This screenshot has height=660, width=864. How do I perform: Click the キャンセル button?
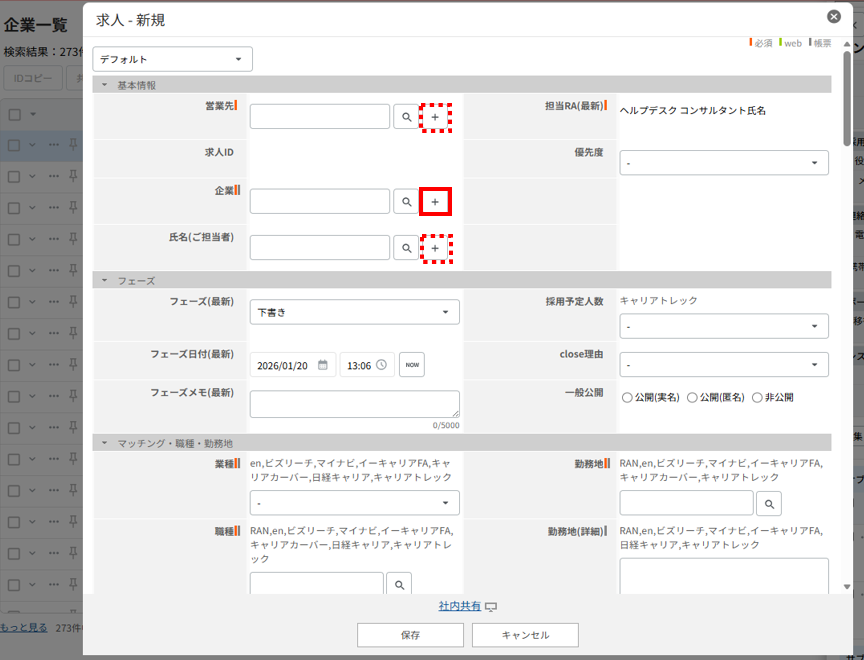[x=525, y=635]
